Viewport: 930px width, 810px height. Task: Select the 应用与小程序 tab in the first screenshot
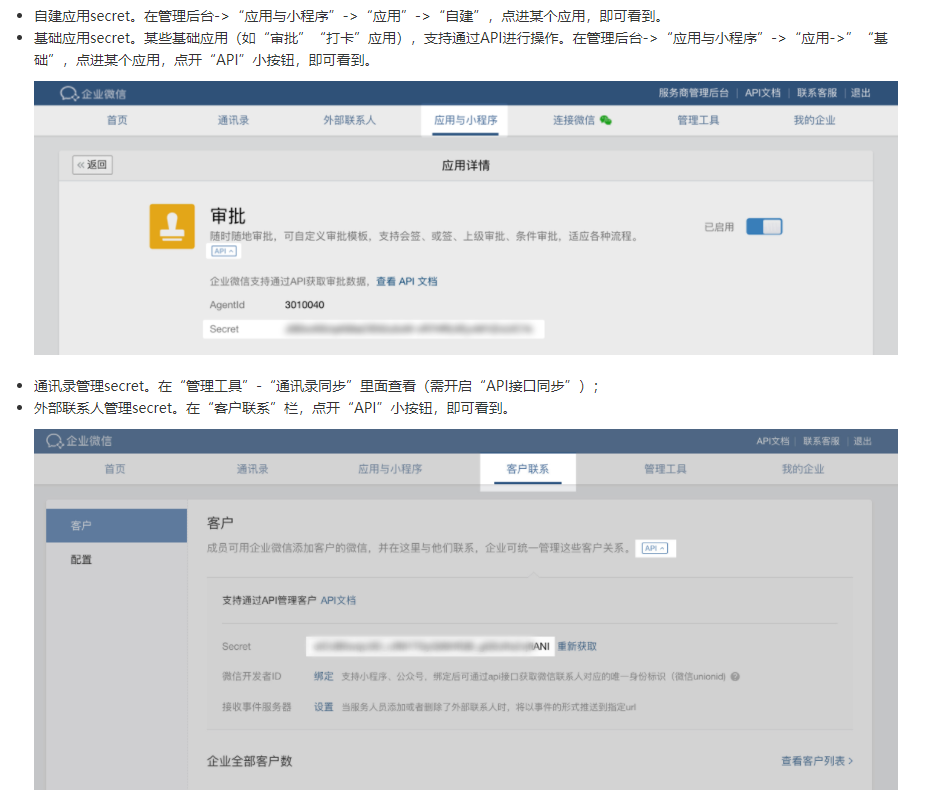coord(466,120)
